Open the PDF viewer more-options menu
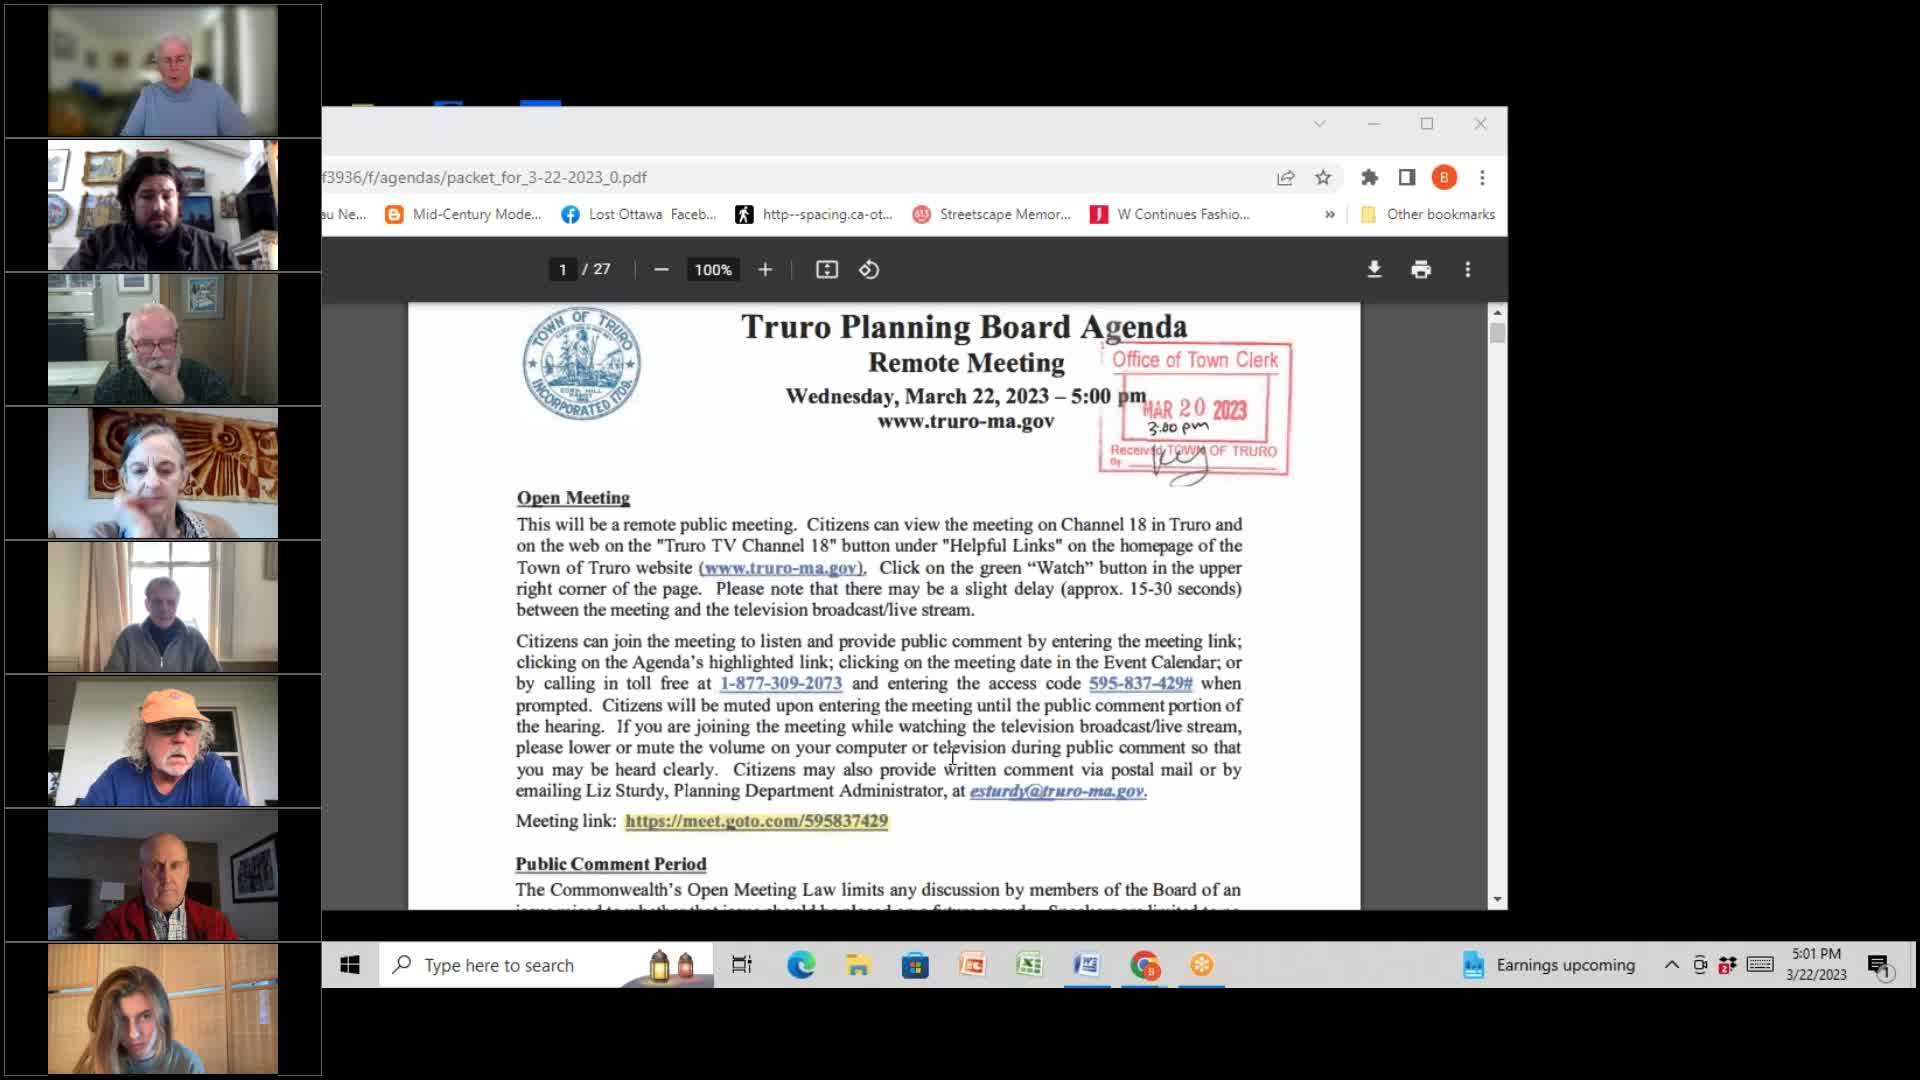Image resolution: width=1920 pixels, height=1080 pixels. 1467,269
